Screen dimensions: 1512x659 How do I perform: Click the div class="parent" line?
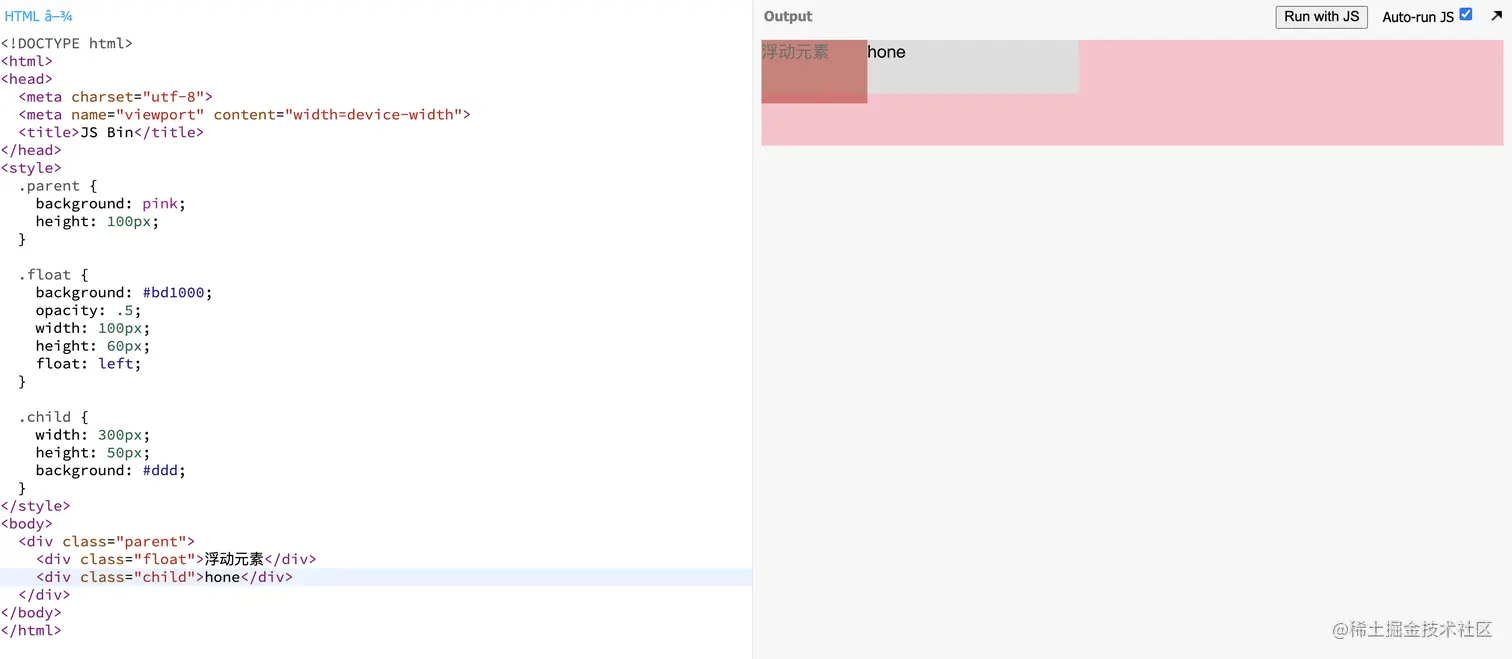point(106,542)
